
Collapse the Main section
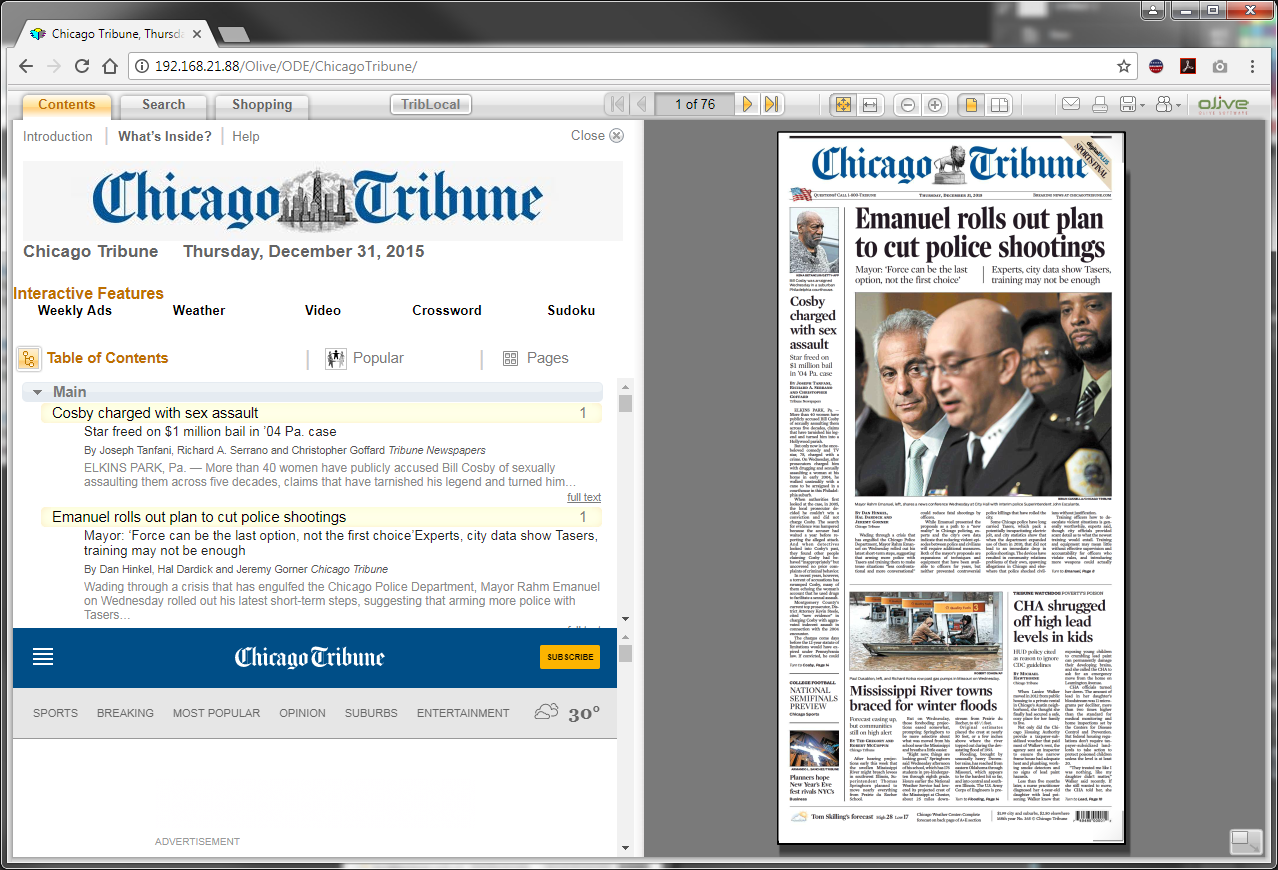tap(37, 392)
